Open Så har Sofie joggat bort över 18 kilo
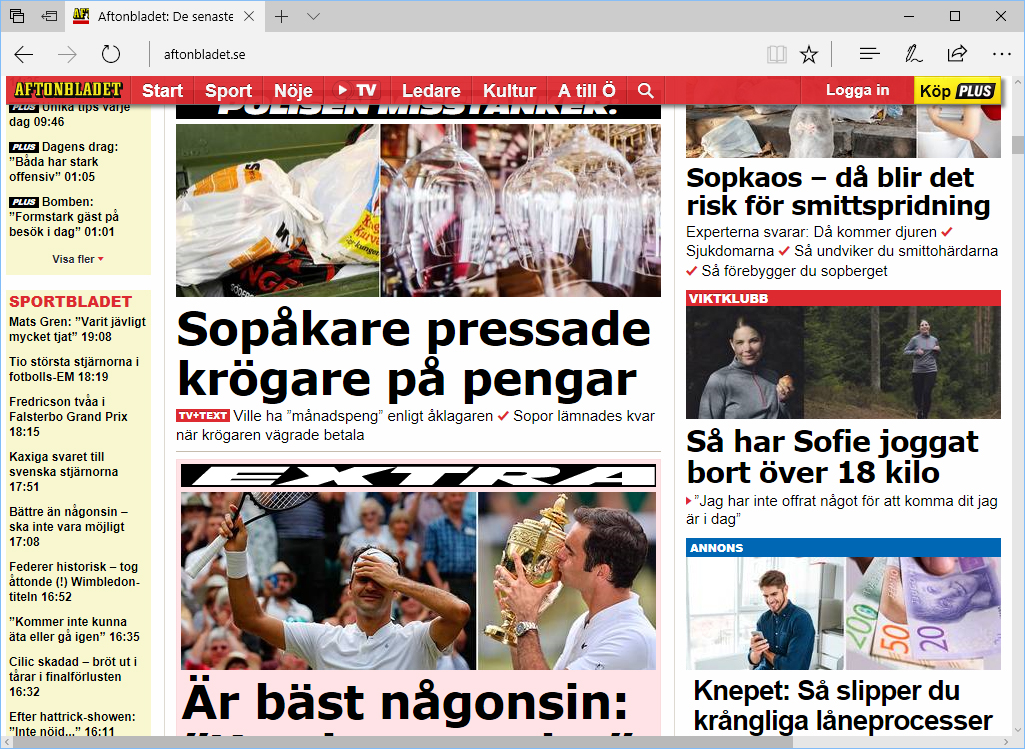 click(832, 457)
